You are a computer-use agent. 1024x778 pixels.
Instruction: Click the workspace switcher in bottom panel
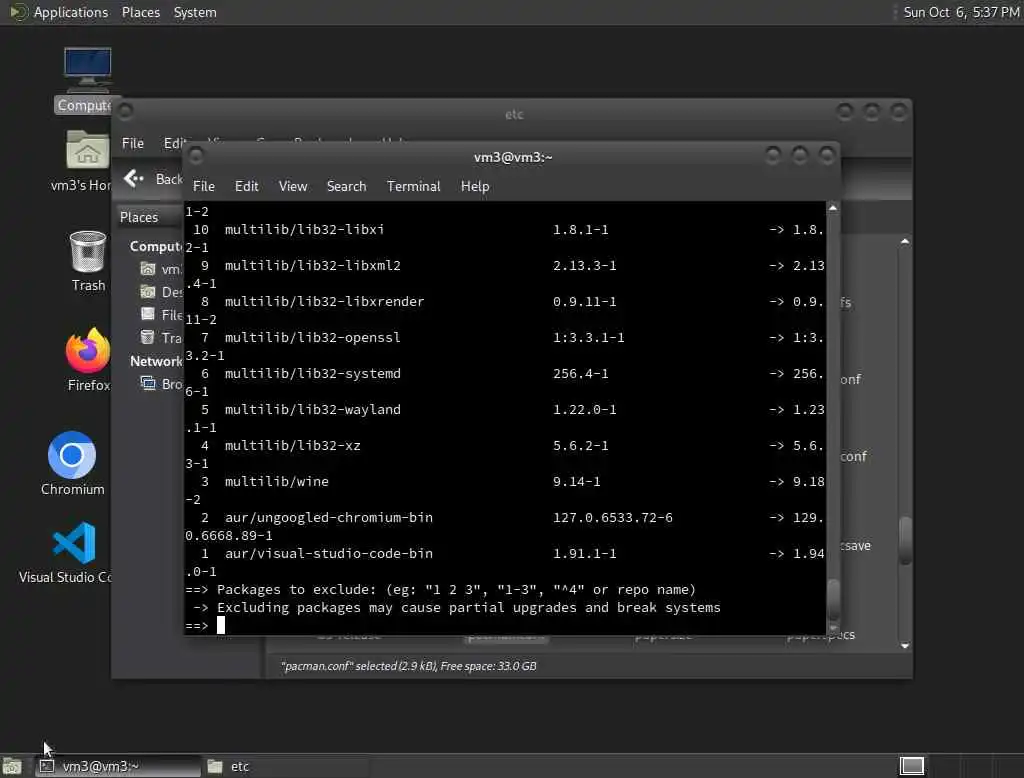click(912, 766)
